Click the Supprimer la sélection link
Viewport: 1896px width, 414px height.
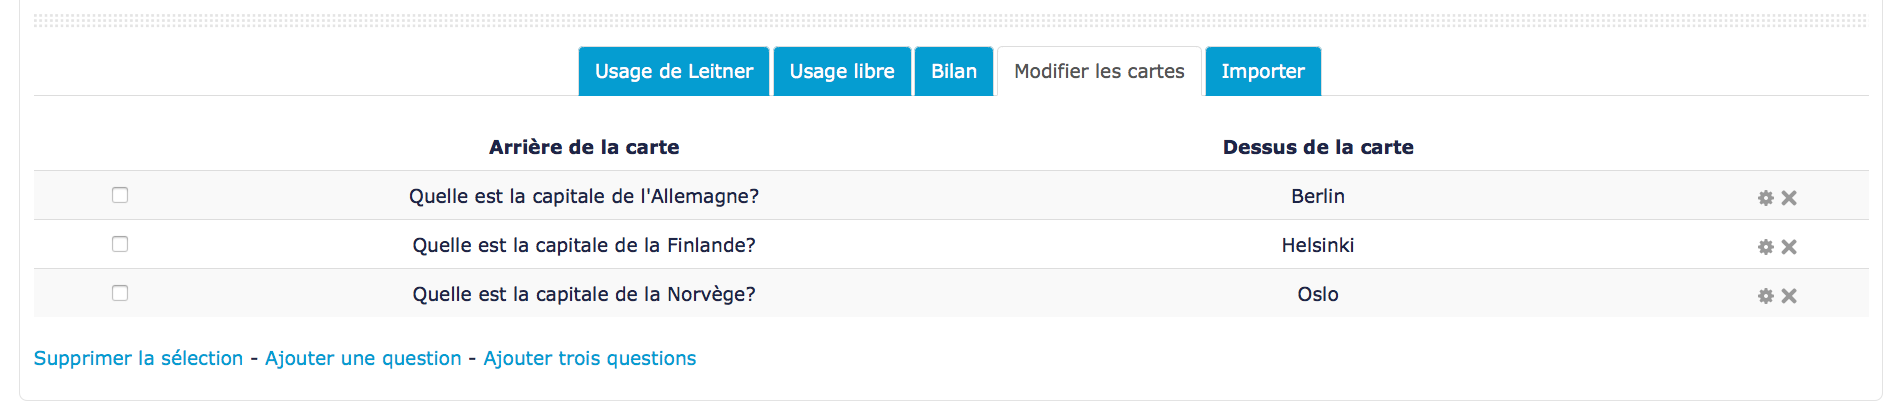pyautogui.click(x=138, y=358)
